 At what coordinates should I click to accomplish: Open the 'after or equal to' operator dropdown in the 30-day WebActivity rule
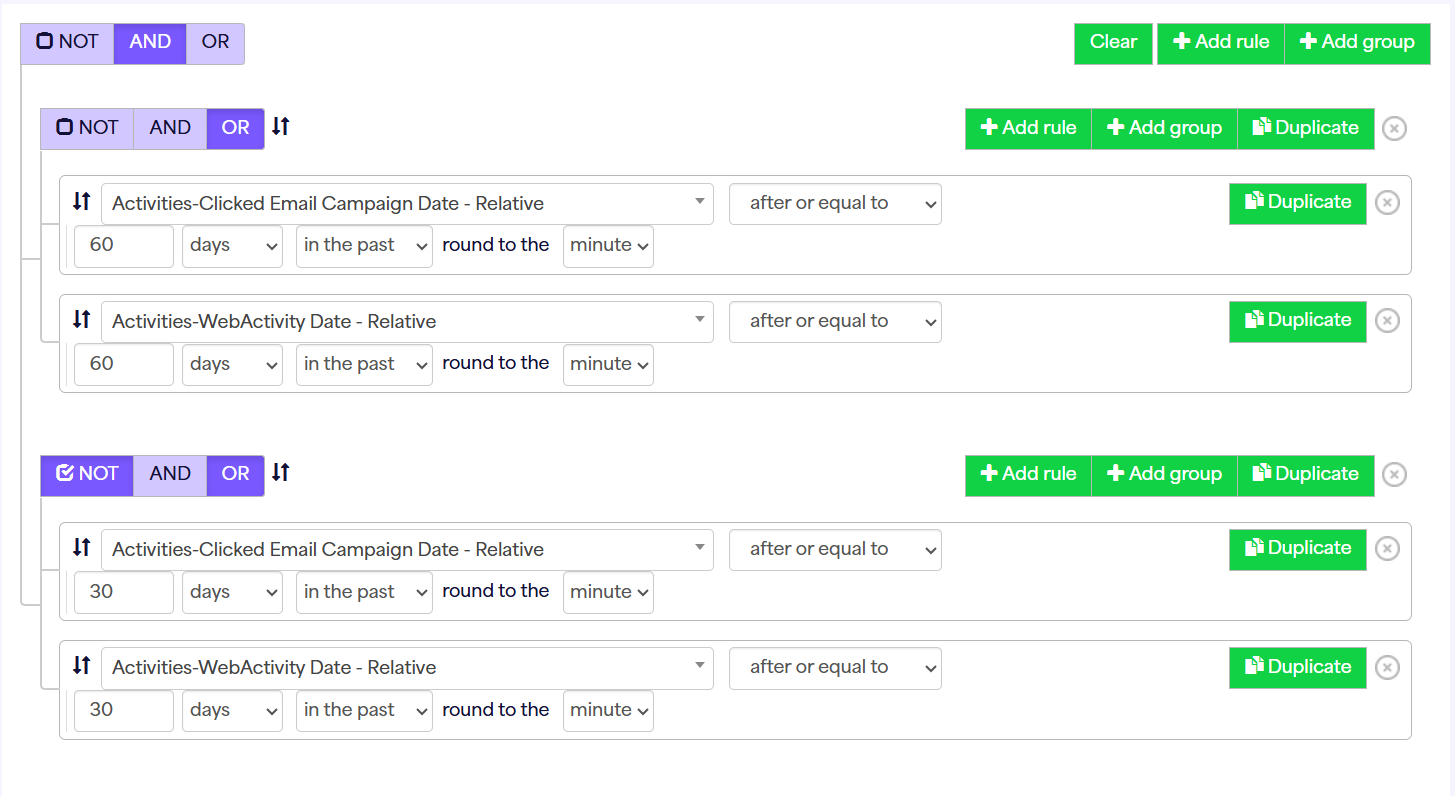click(835, 668)
